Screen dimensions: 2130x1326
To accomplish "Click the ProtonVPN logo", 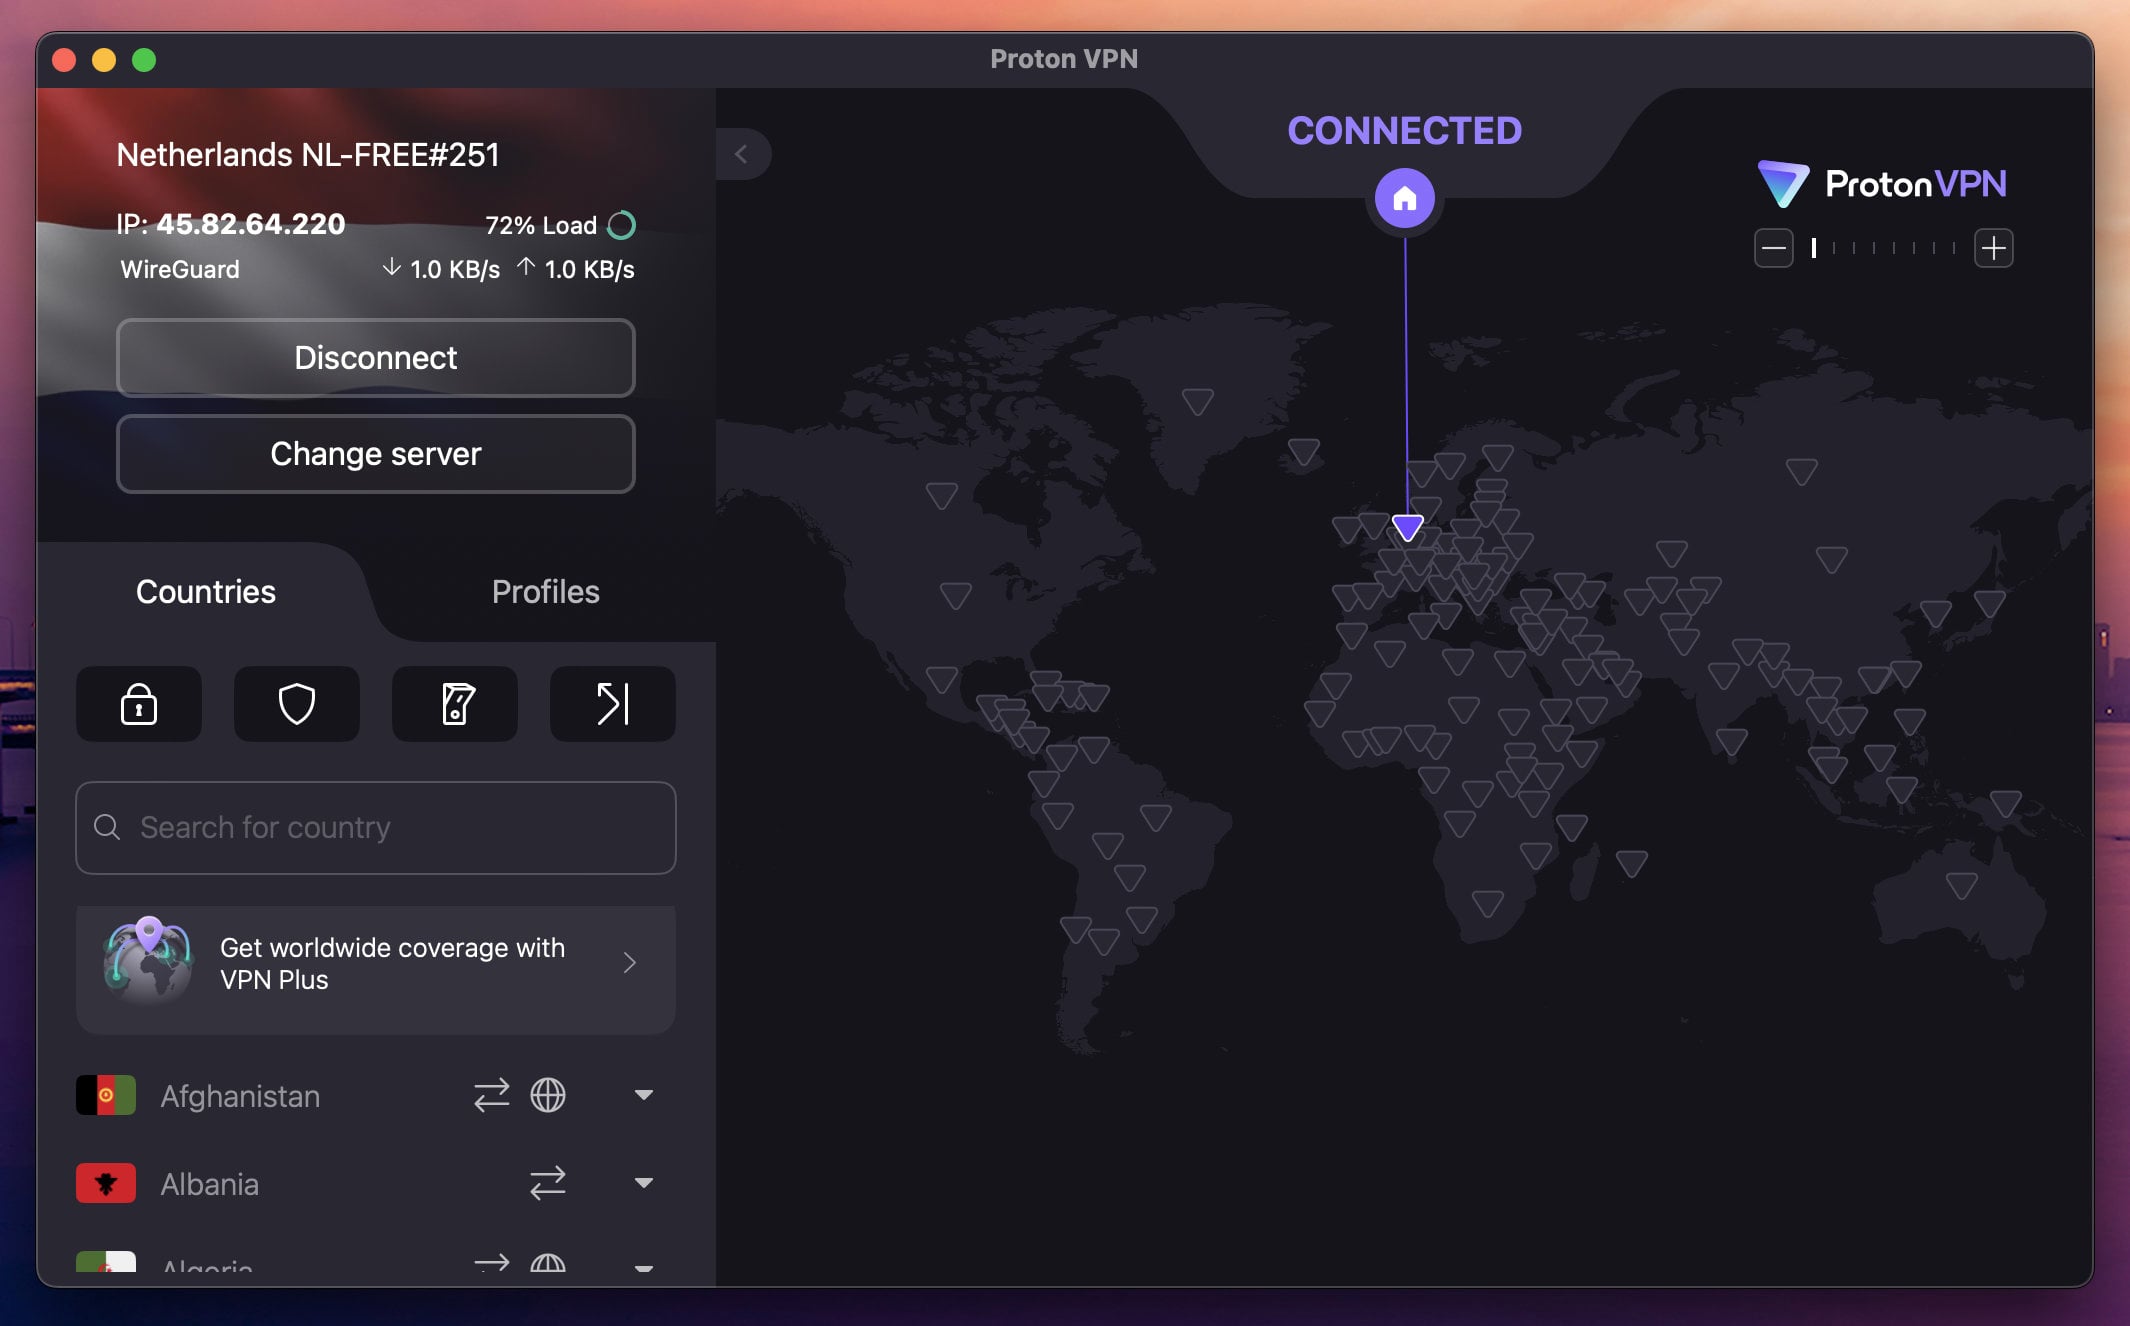I will [x=1882, y=184].
